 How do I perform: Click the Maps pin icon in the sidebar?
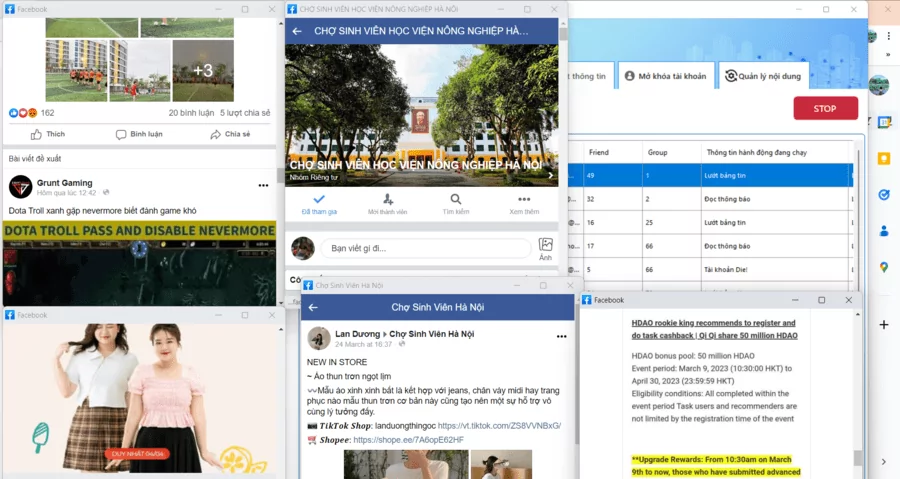click(x=884, y=267)
